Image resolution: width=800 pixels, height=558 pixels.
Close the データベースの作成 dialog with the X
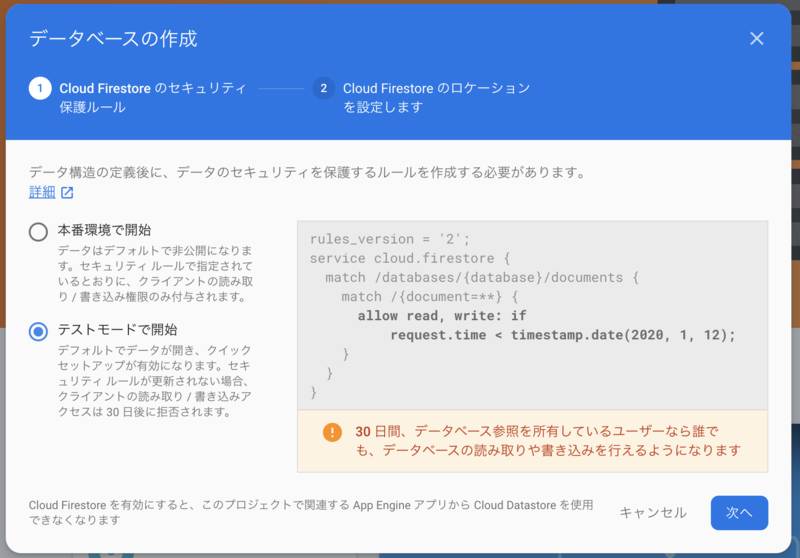pos(756,39)
